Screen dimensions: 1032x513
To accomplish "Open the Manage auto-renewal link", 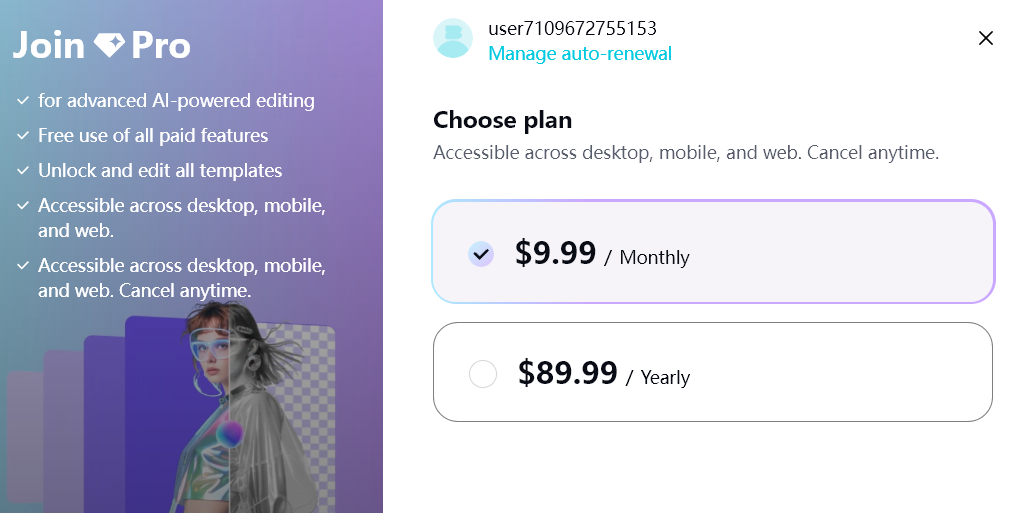I will coord(580,53).
